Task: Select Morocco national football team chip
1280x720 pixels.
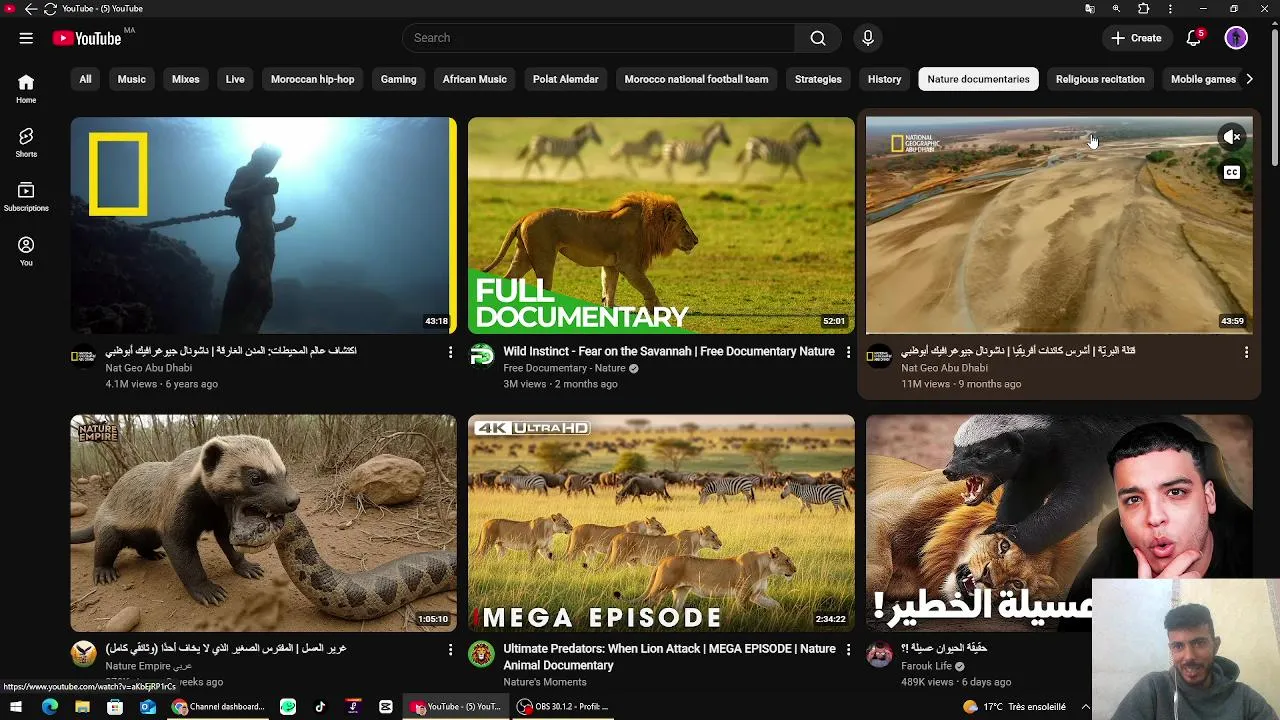Action: coord(696,79)
